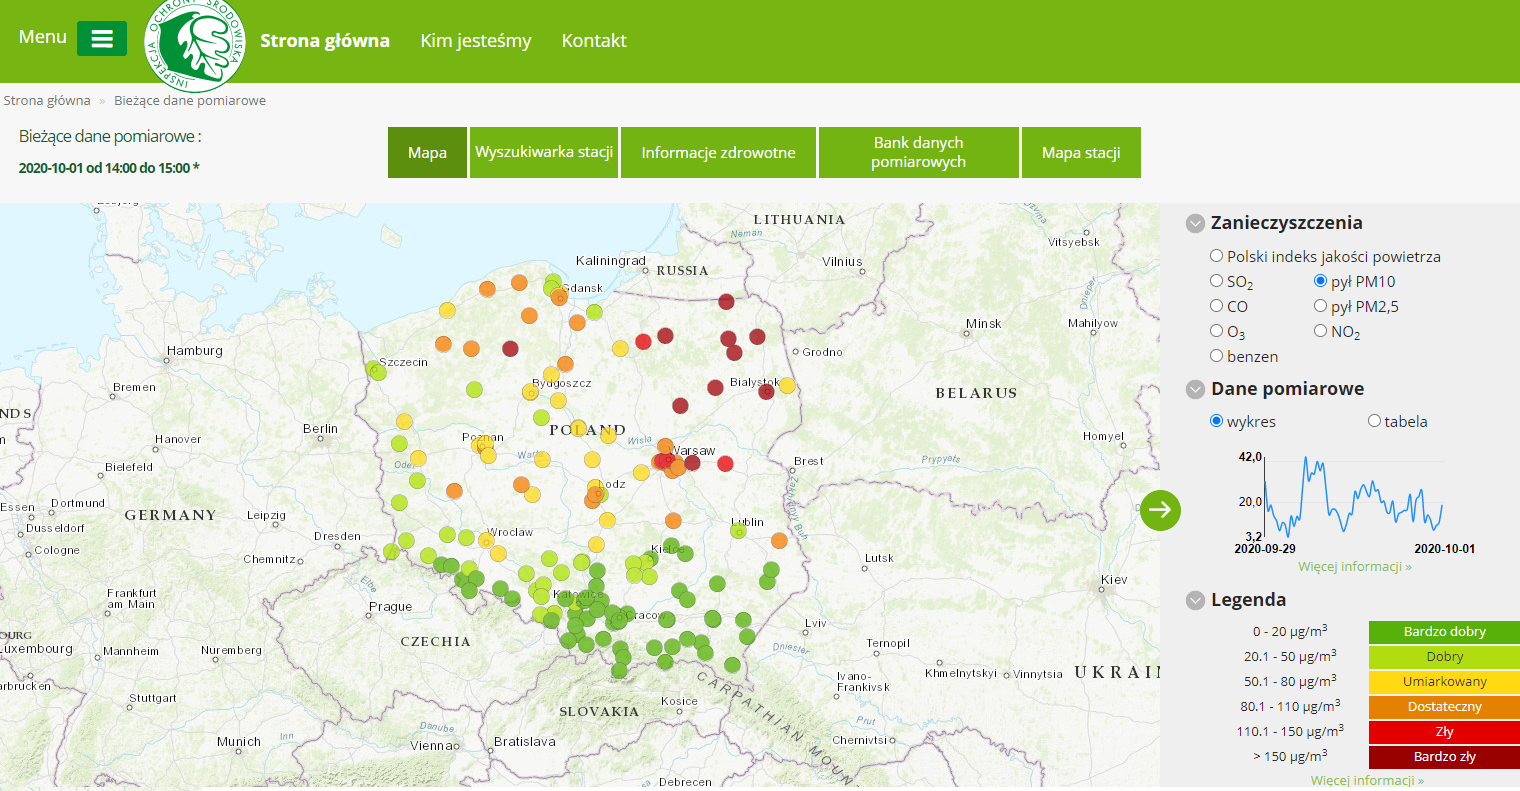This screenshot has width=1520, height=791.
Task: Click the Berlin city label on map
Action: [x=320, y=429]
